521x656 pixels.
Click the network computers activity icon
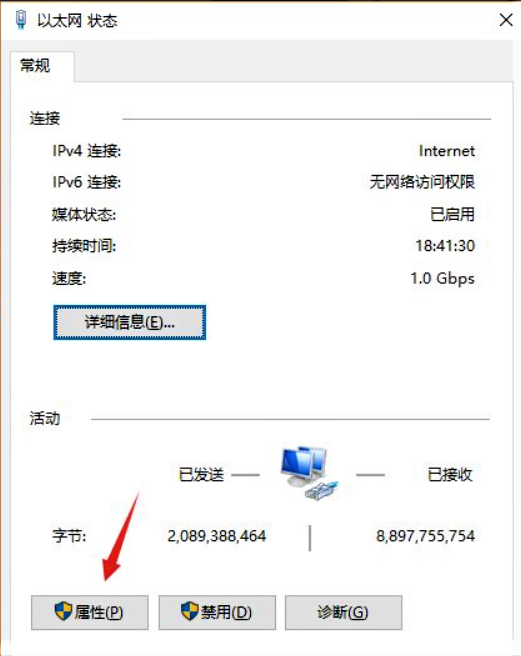coord(310,472)
